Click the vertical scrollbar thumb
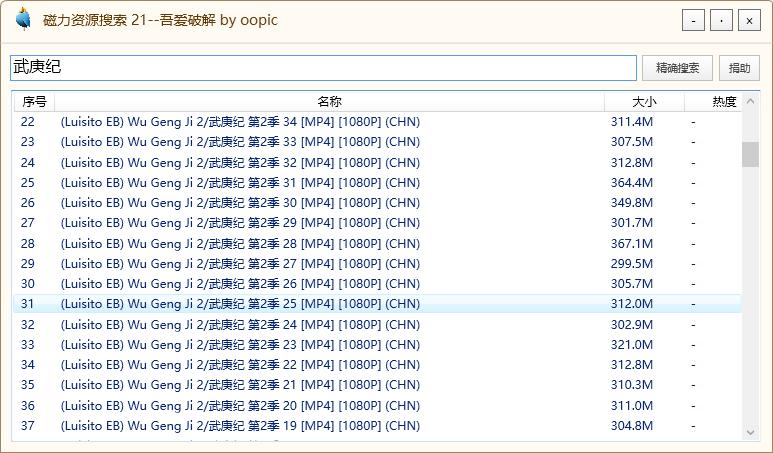This screenshot has height=453, width=773. pos(750,154)
